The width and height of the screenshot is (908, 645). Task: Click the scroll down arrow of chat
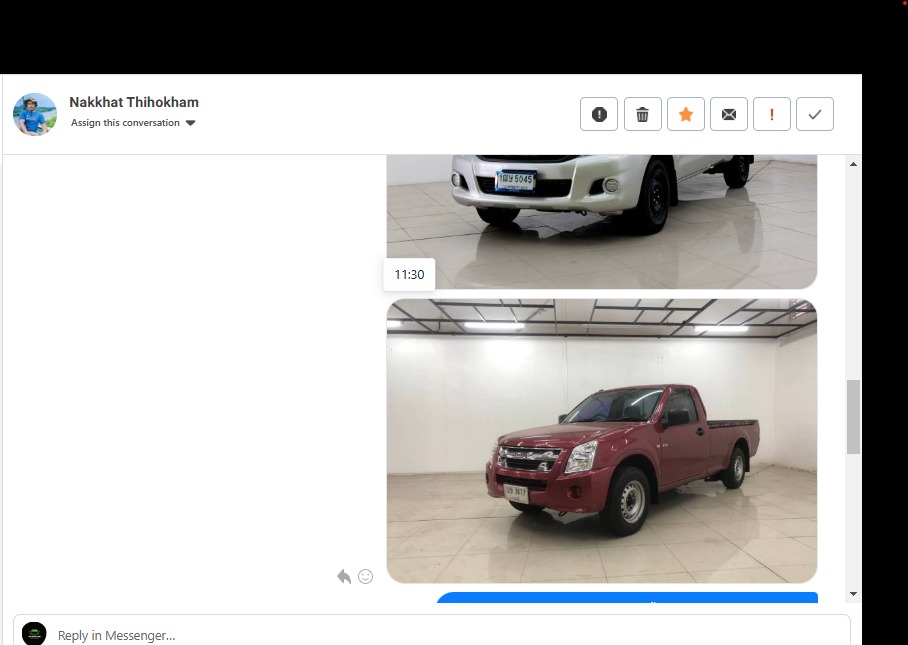tap(853, 593)
